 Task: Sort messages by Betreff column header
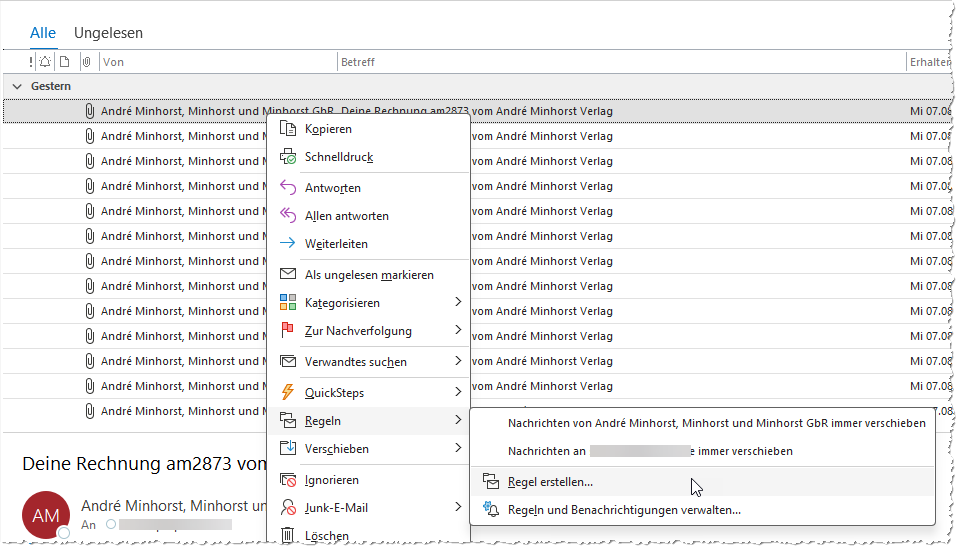click(x=358, y=62)
